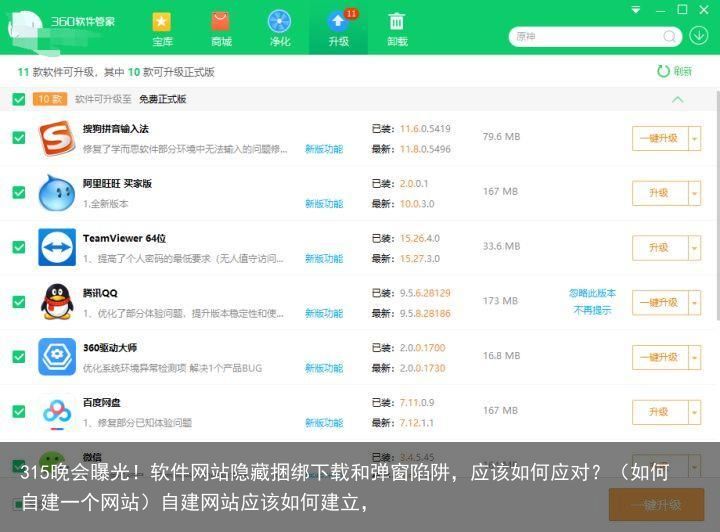Open the 净化 purify tab
Screen dimensions: 720x532
[x=280, y=29]
